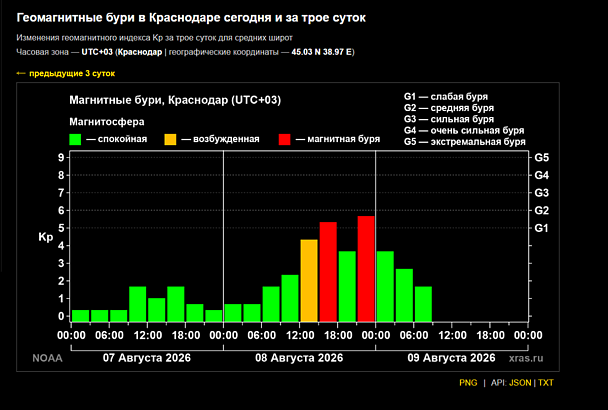Click the first red bar on 08 August
Viewport: 608px width, 410px height.
[x=328, y=272]
